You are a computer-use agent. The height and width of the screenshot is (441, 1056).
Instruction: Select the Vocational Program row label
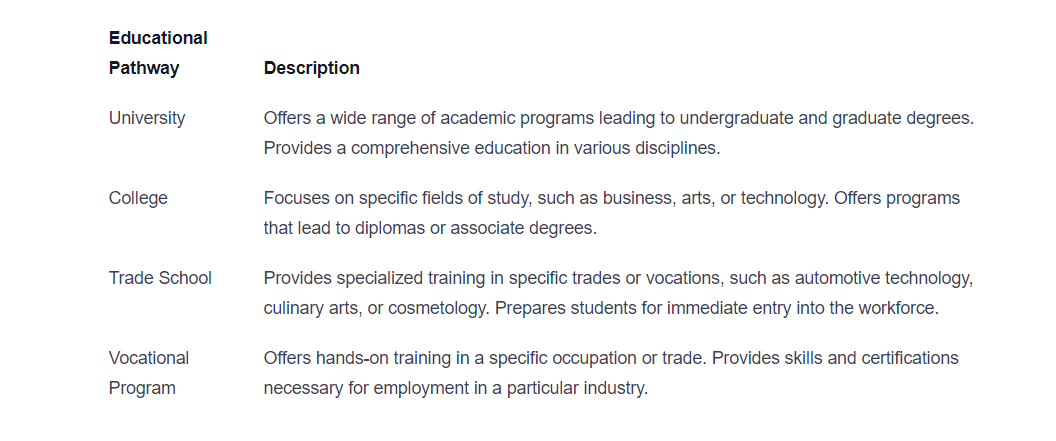pyautogui.click(x=149, y=373)
